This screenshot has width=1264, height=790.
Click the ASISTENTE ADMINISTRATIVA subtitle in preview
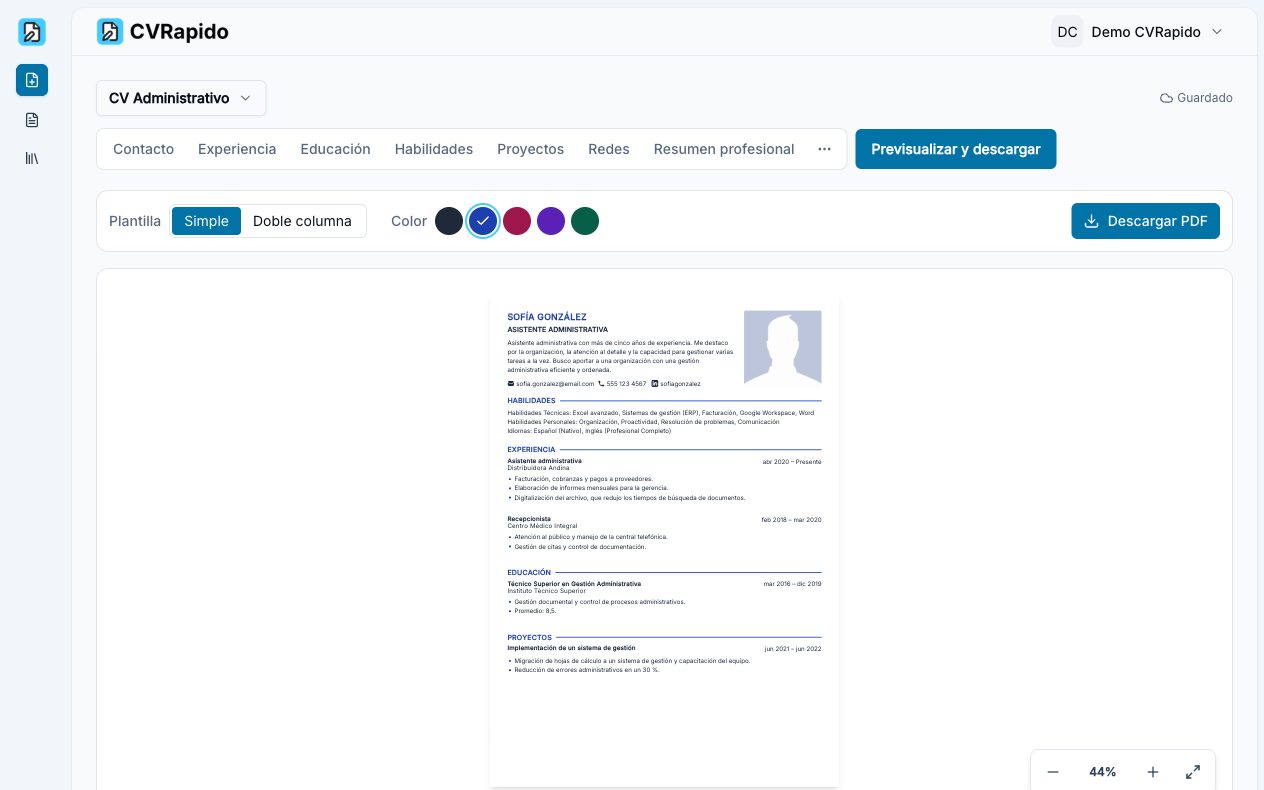pyautogui.click(x=557, y=329)
